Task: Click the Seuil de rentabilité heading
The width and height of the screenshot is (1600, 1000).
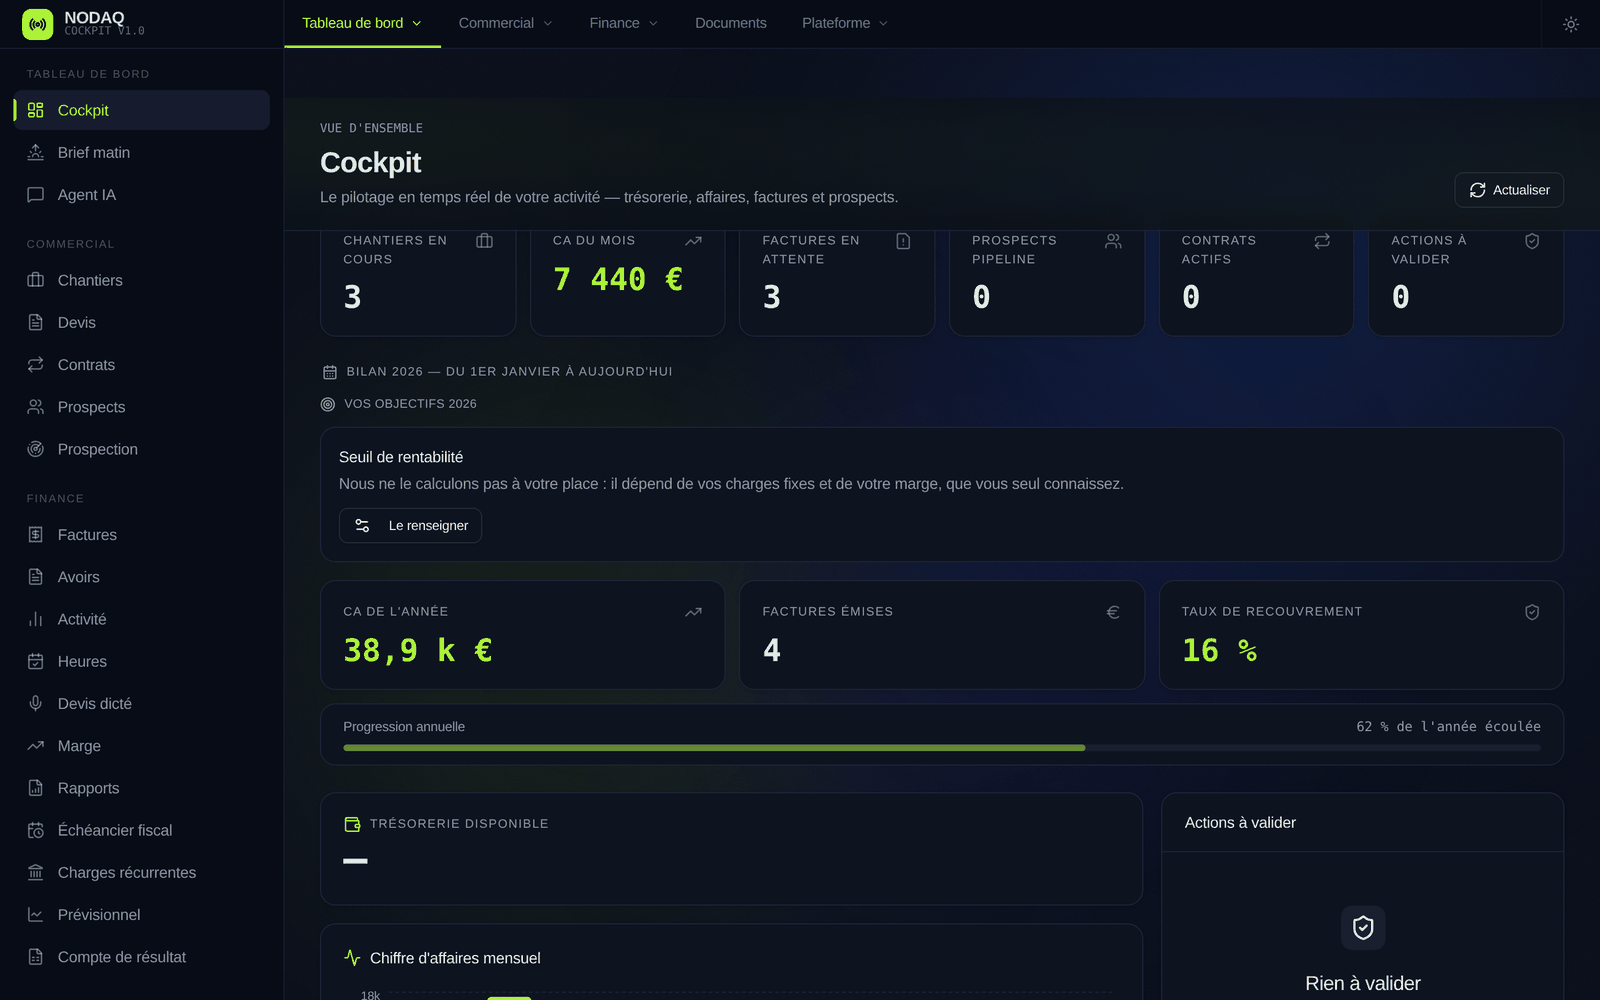Action: click(401, 457)
